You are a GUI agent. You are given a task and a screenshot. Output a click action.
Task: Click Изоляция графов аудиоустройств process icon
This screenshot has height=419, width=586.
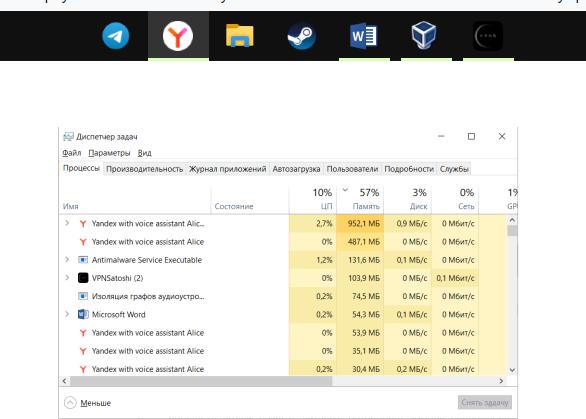click(83, 296)
